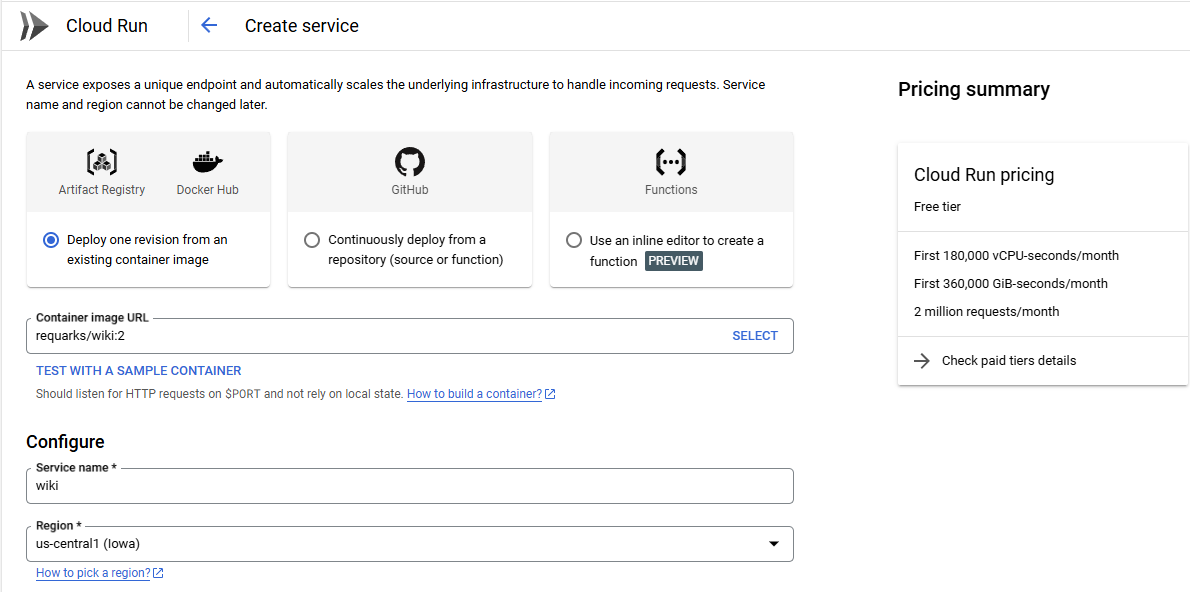Click the arrow beside Check paid tiers
Screen dimensions: 1190x592
pyautogui.click(x=922, y=361)
